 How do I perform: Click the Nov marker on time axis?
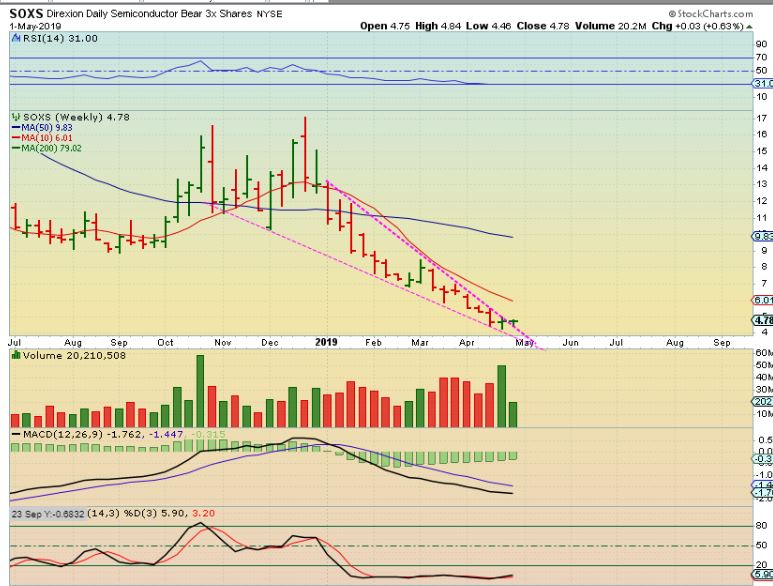[223, 342]
